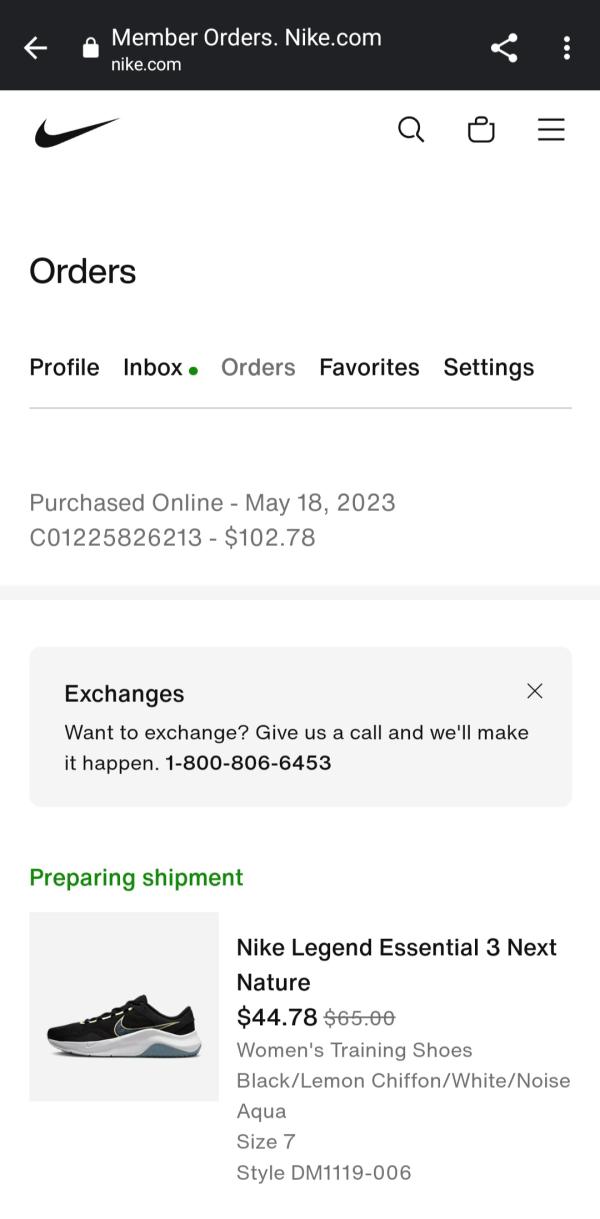Image resolution: width=600 pixels, height=1219 pixels.
Task: Open the hamburger navigation menu
Action: click(x=551, y=130)
